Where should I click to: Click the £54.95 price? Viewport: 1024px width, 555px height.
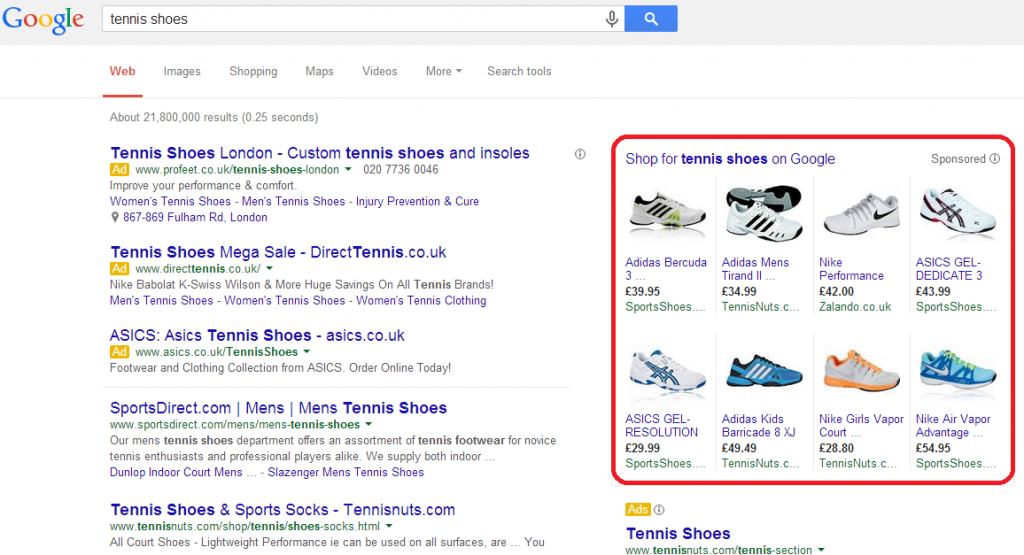coord(933,448)
